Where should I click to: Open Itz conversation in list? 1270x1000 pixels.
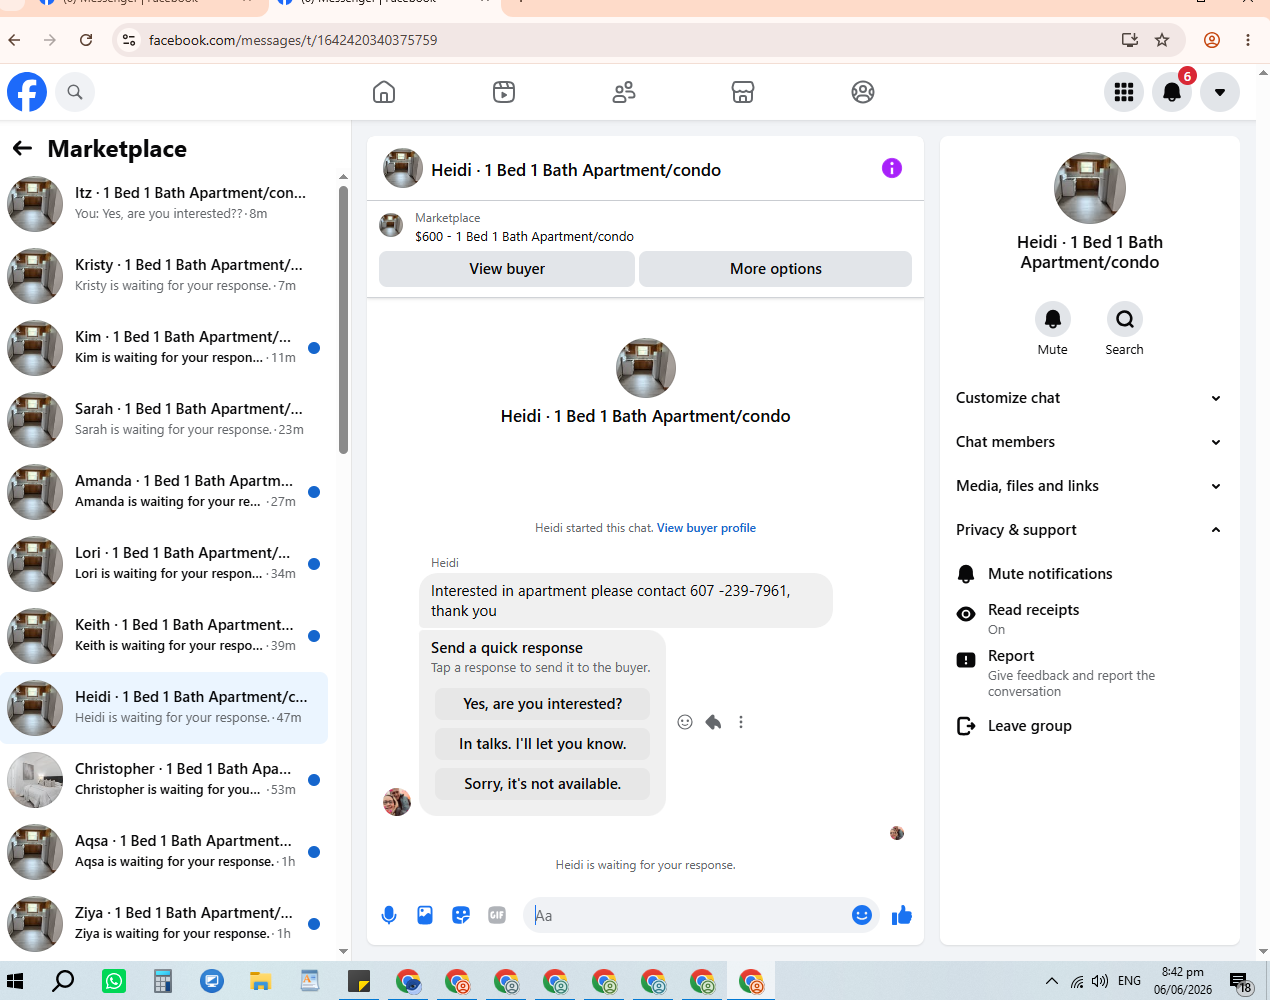pos(164,204)
